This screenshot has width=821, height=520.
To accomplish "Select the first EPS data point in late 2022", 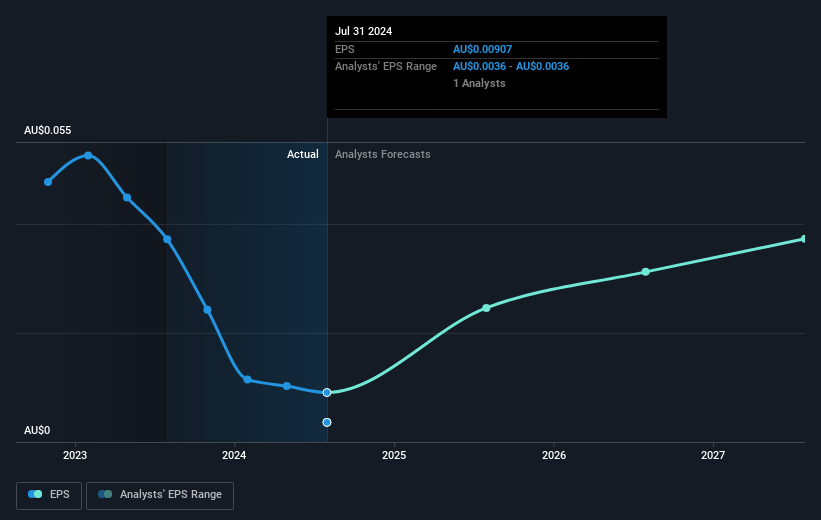I will click(48, 182).
